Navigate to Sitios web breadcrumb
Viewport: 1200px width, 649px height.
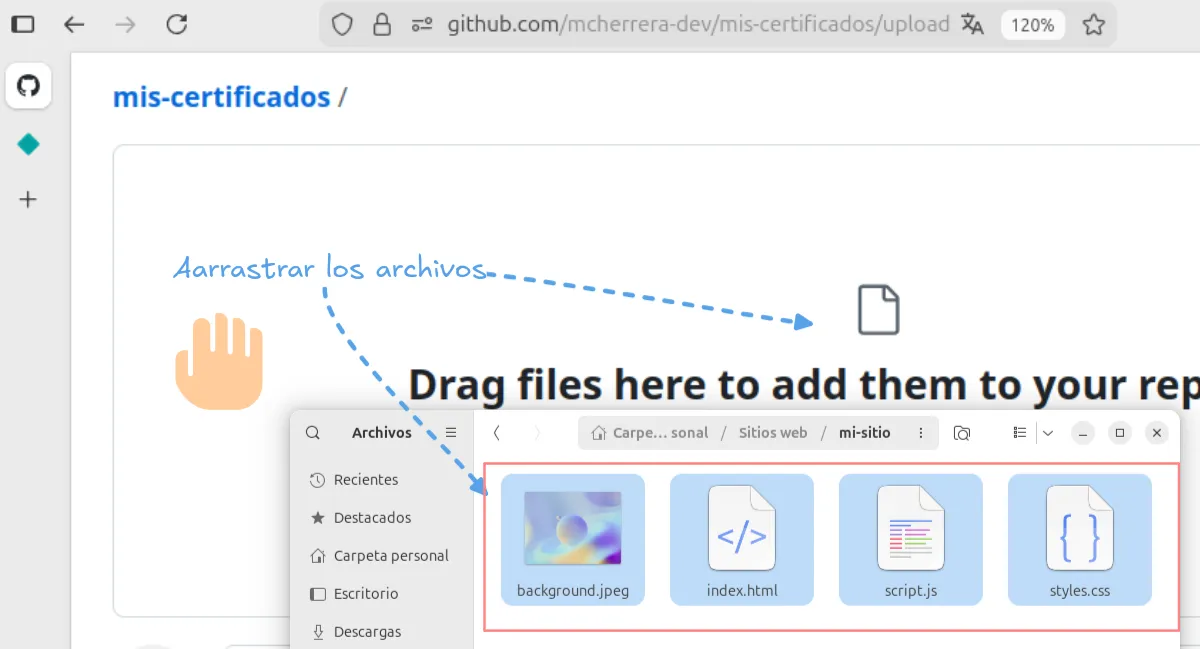[772, 433]
